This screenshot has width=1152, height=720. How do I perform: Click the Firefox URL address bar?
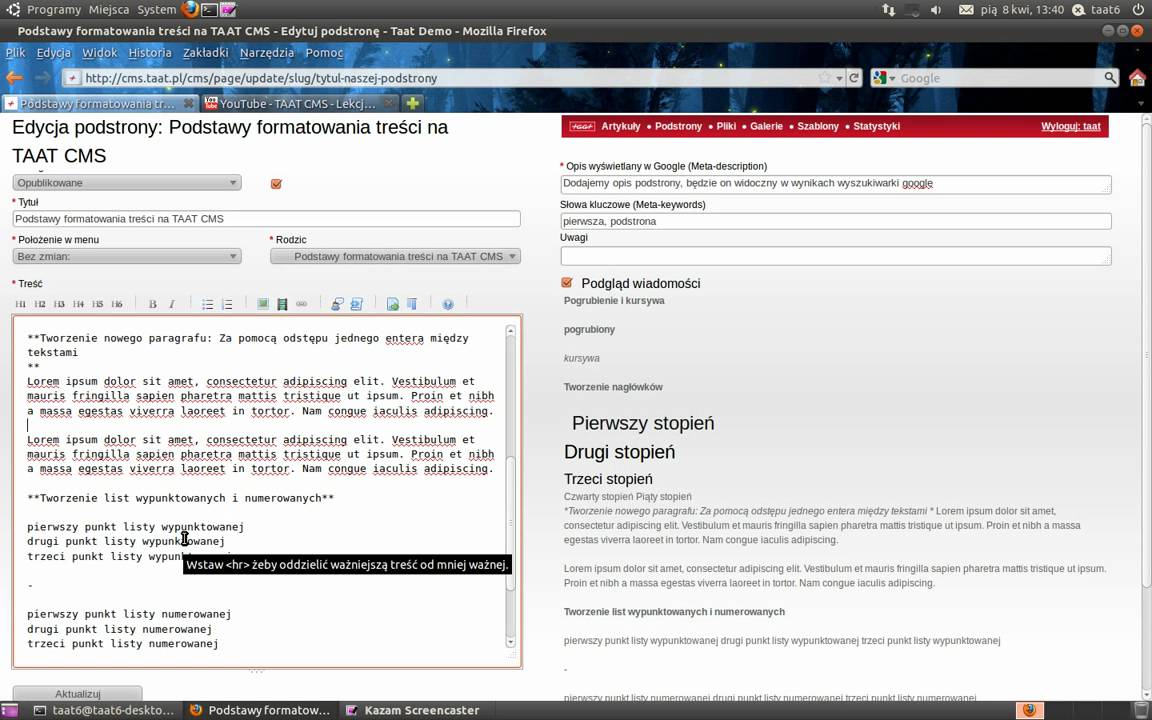(x=441, y=78)
